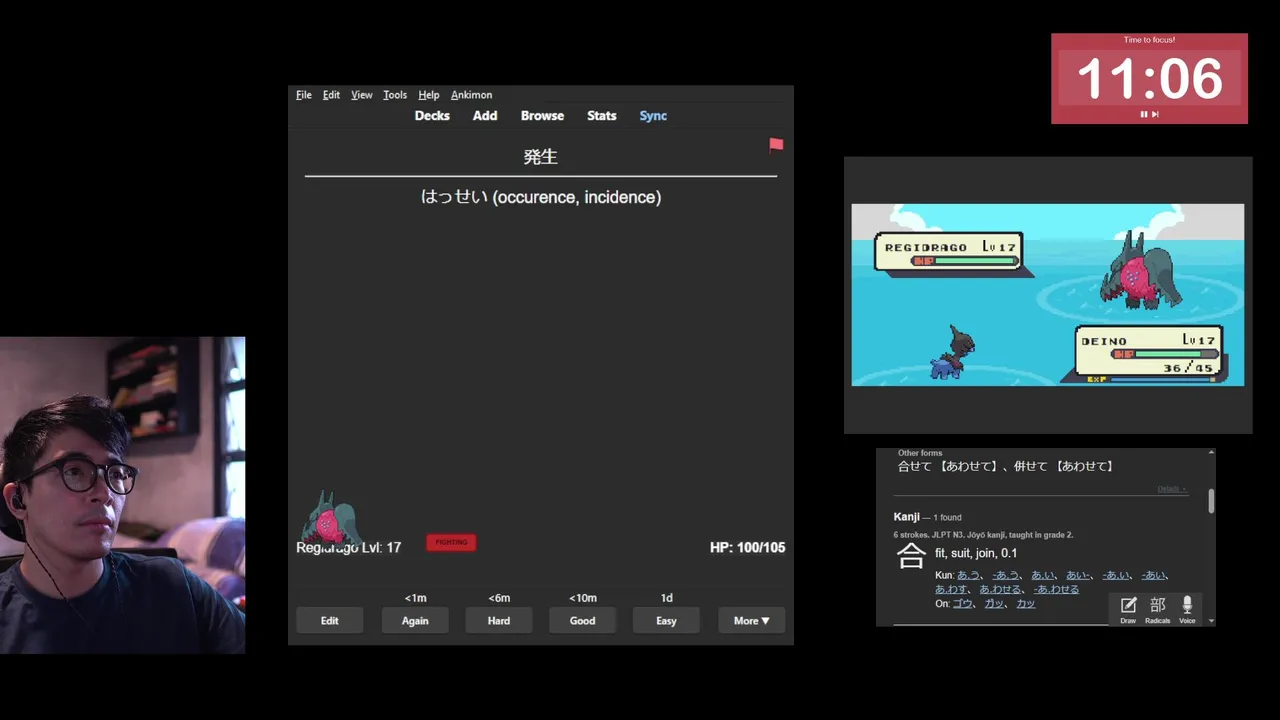
Task: Open the Ankimon menu
Action: (471, 95)
